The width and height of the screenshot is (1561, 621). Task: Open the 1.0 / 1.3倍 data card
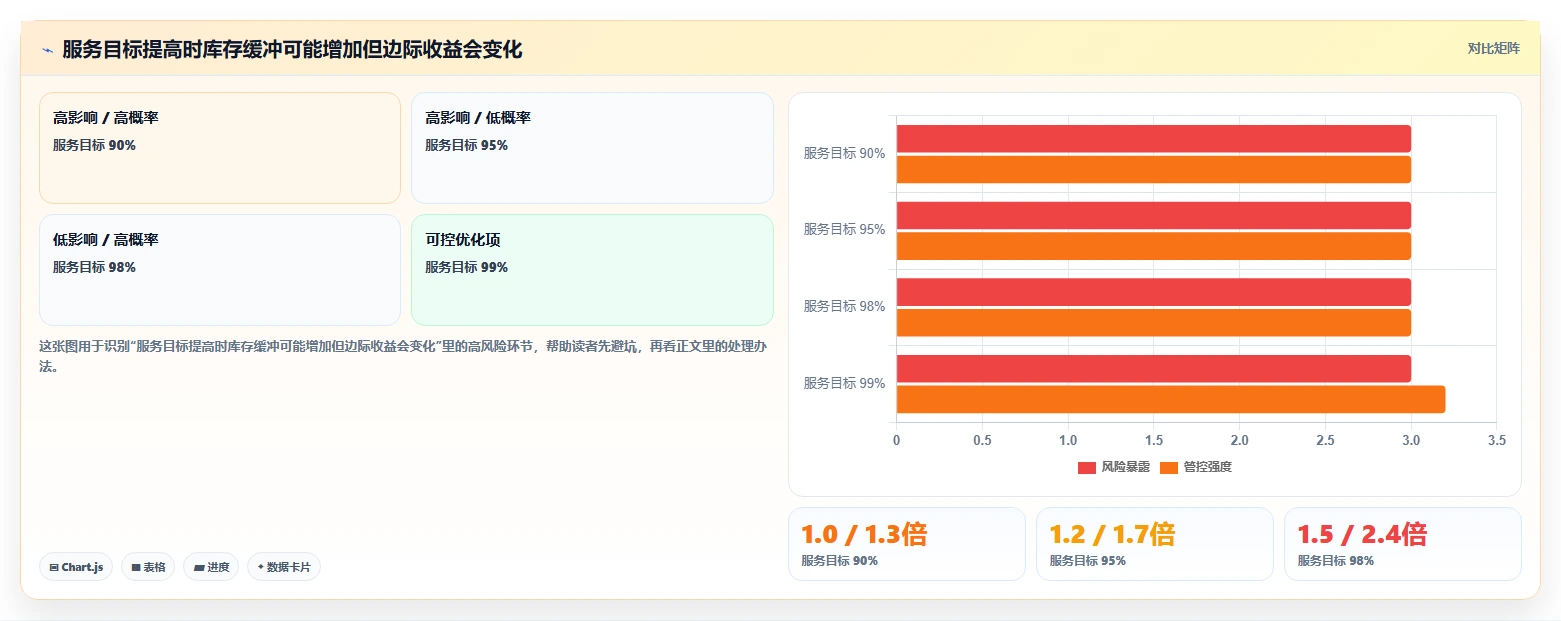coord(907,544)
